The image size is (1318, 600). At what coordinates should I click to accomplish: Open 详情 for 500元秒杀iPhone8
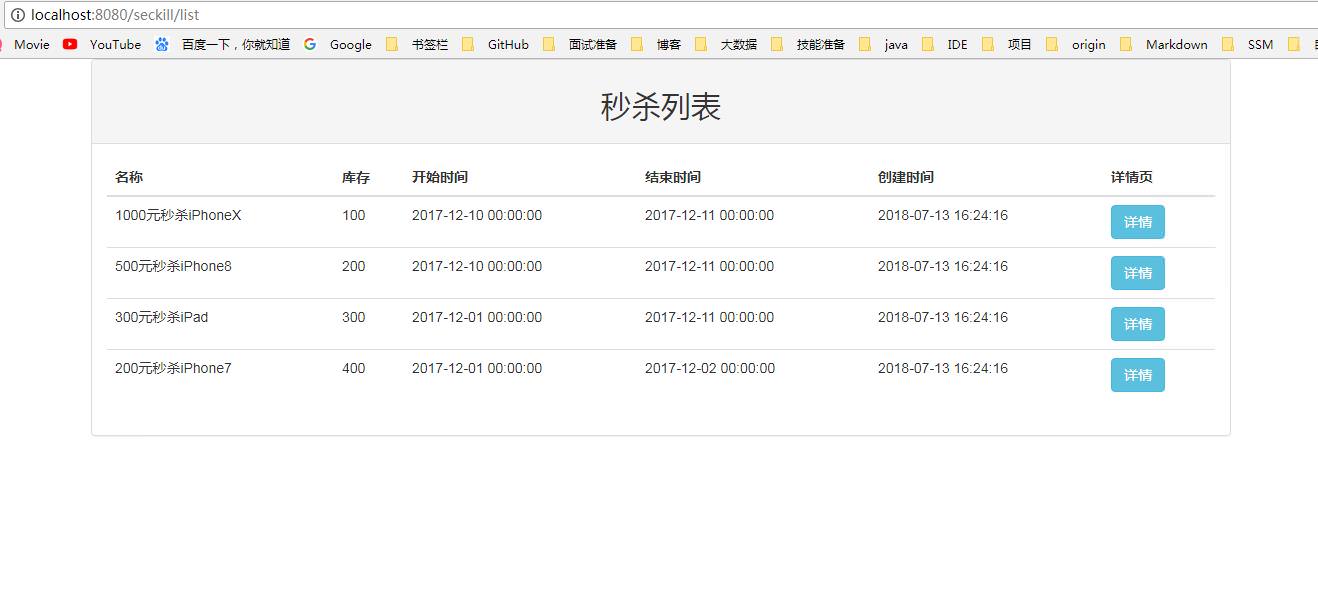(1138, 273)
